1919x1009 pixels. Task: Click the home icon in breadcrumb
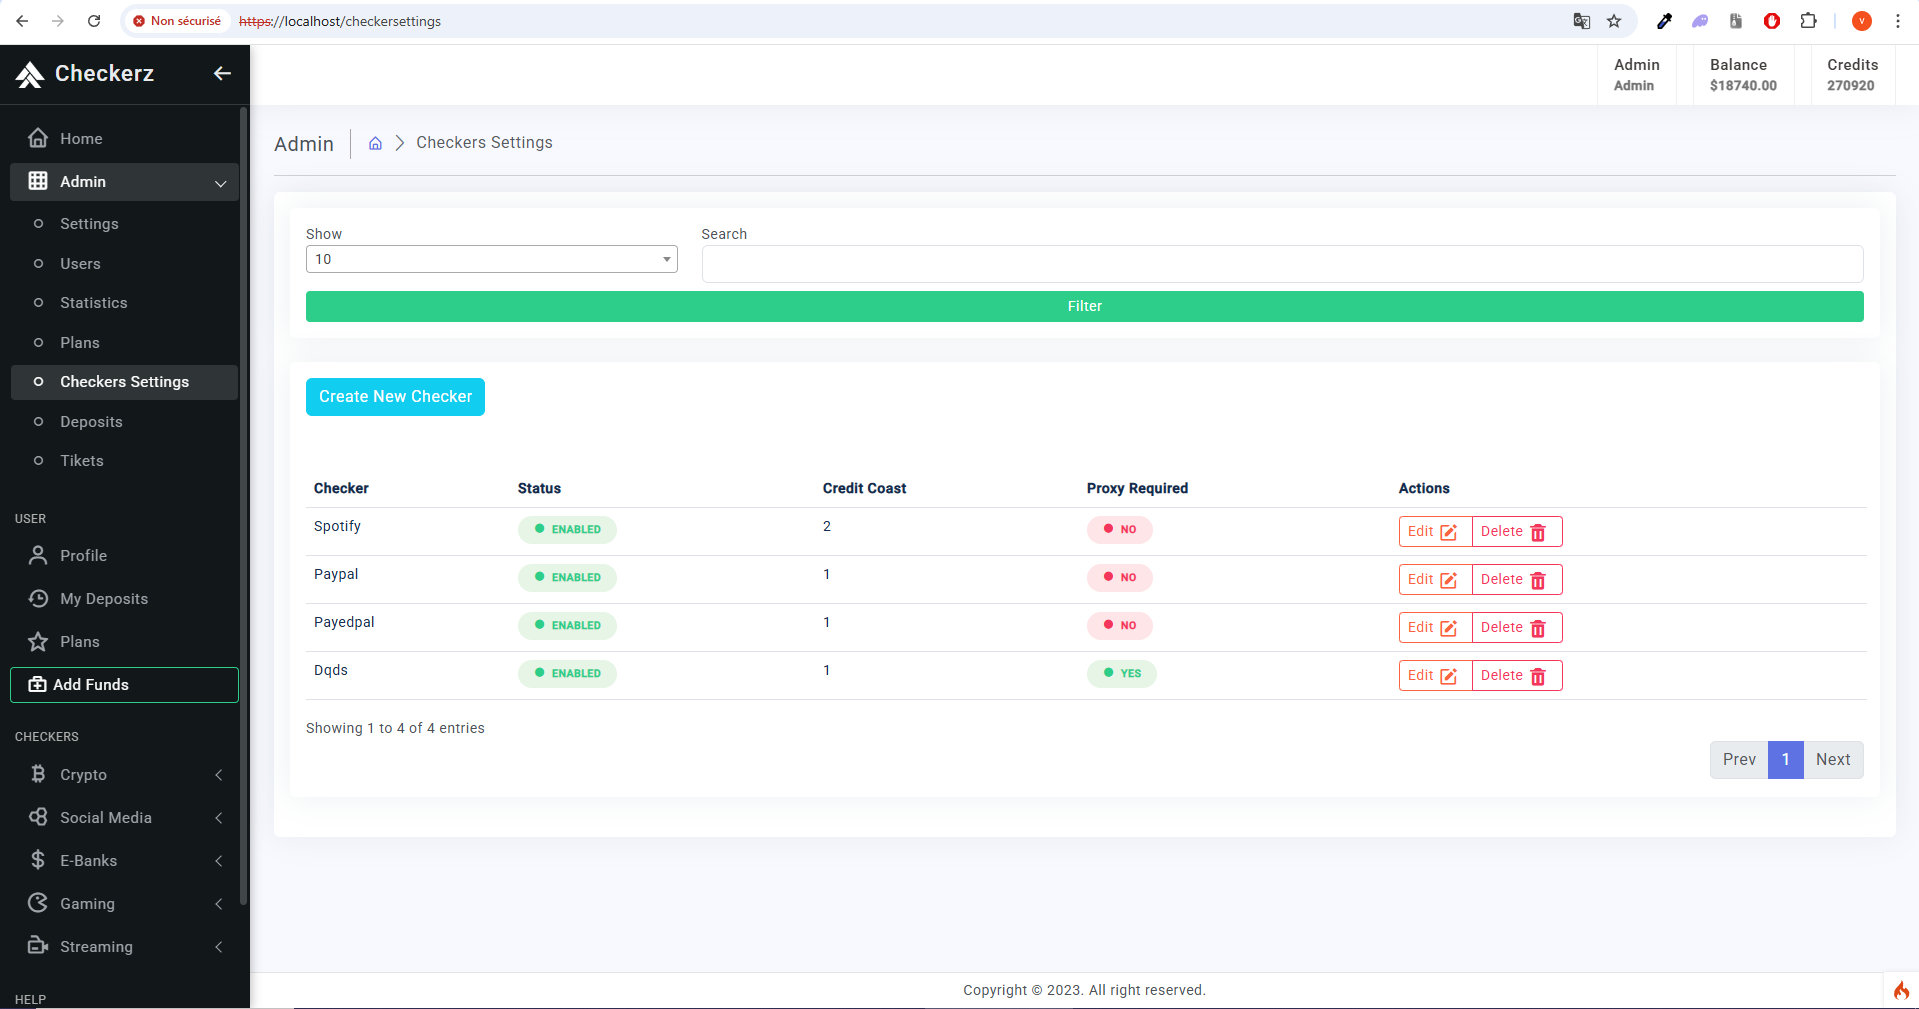375,143
